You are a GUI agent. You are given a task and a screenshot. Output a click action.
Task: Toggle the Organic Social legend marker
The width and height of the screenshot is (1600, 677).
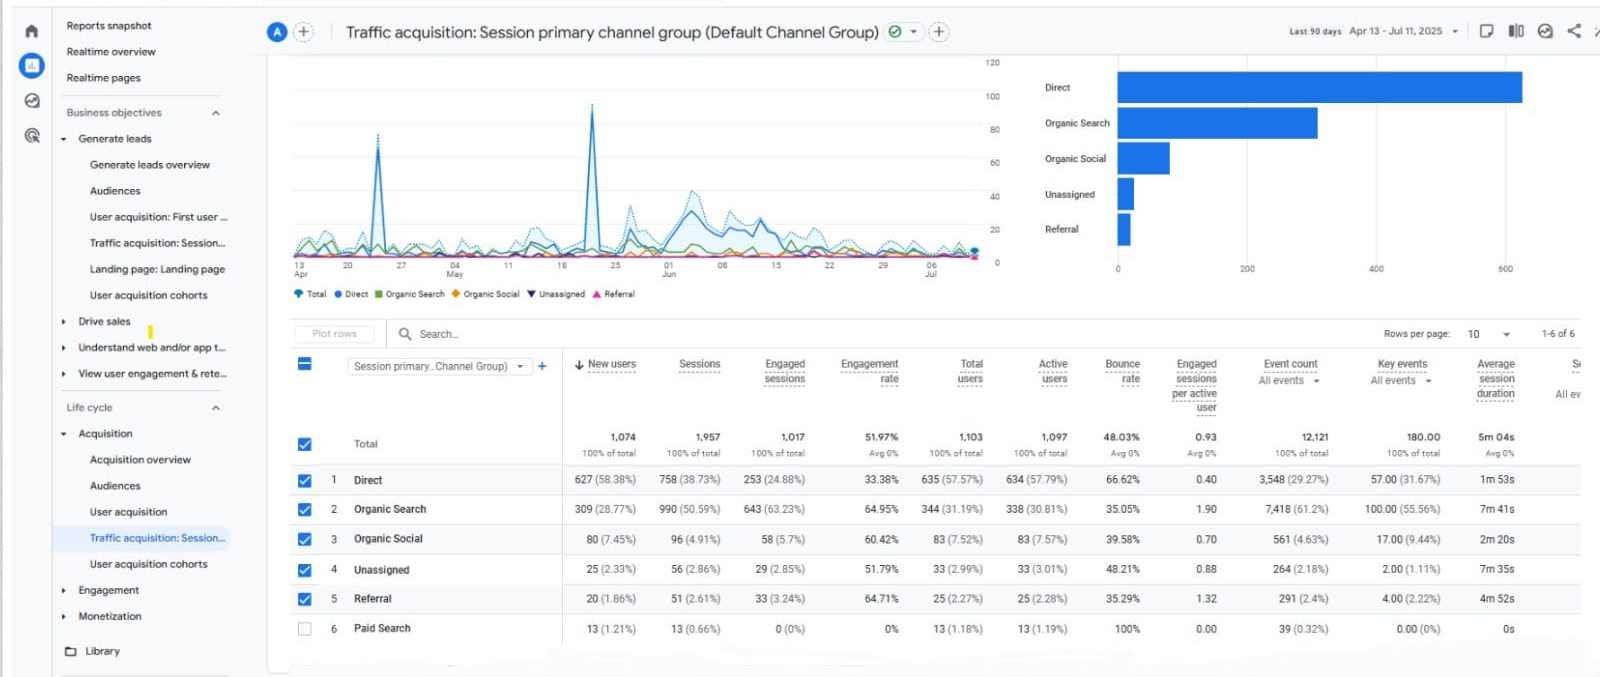point(456,294)
